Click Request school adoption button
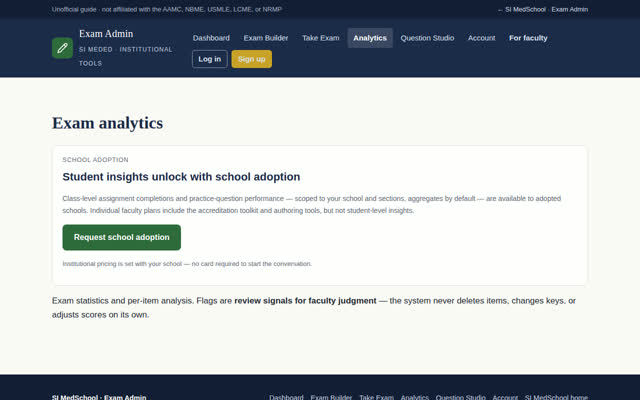This screenshot has width=640, height=400. click(x=122, y=237)
